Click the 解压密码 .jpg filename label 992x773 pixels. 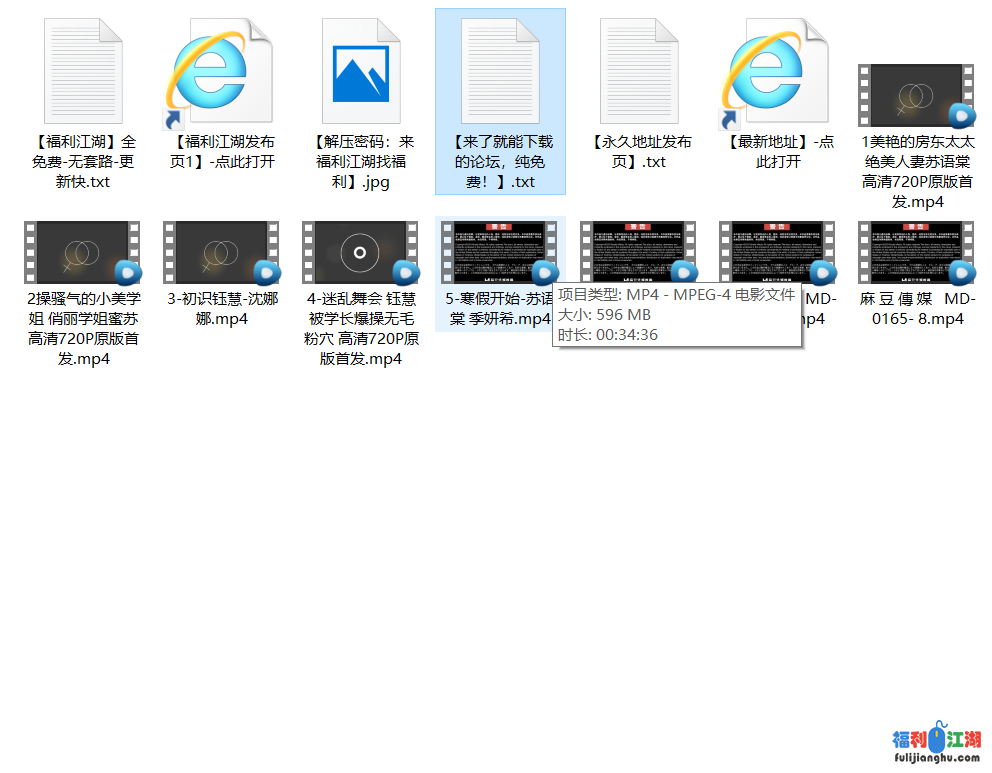[361, 162]
